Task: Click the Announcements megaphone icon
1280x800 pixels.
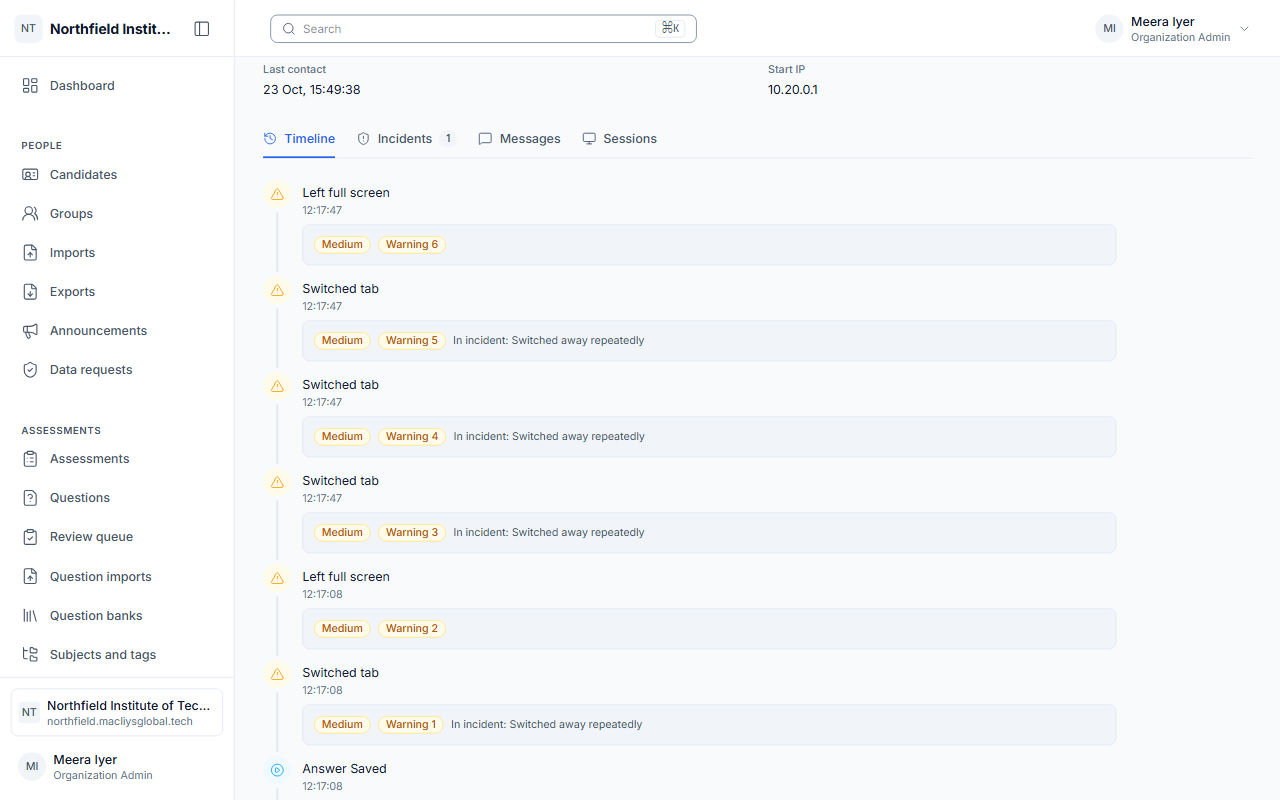Action: click(x=30, y=331)
